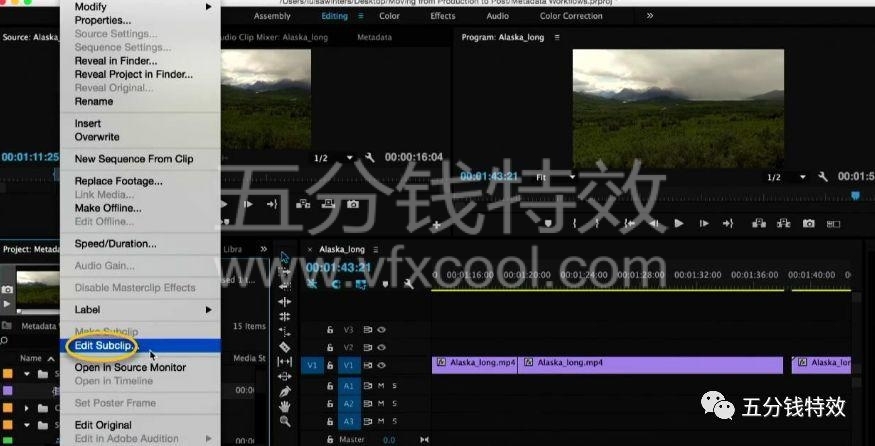Click Insert icon in Source monitor

(x=303, y=204)
